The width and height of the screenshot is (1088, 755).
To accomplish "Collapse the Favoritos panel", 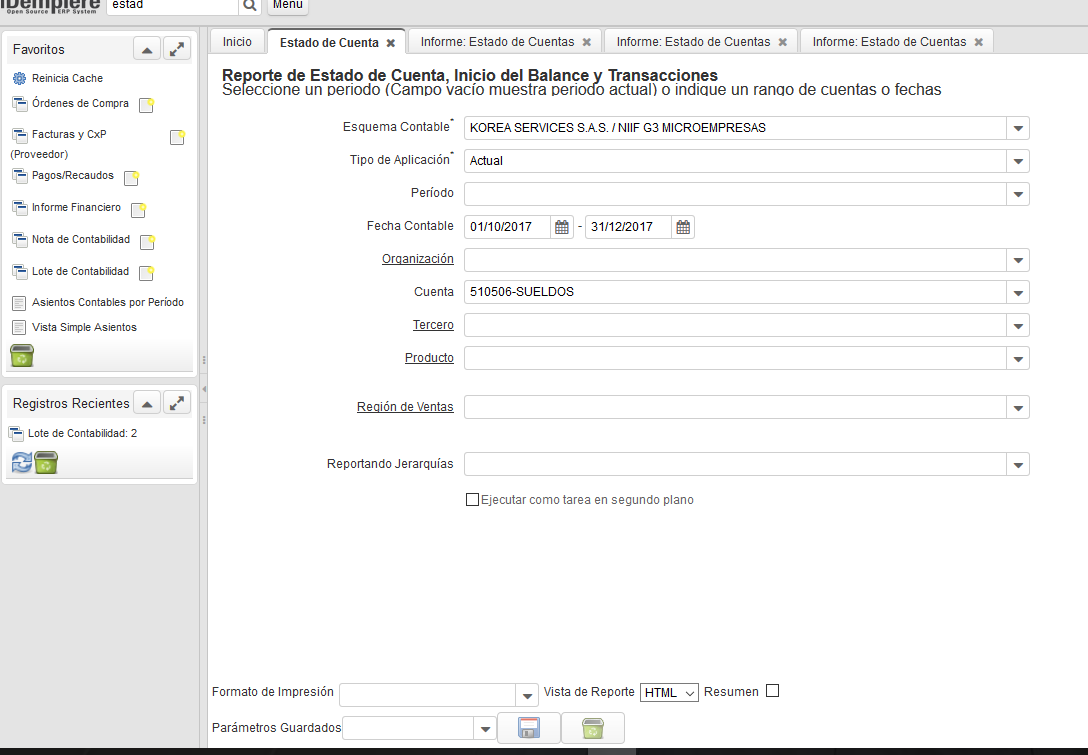I will pos(147,49).
